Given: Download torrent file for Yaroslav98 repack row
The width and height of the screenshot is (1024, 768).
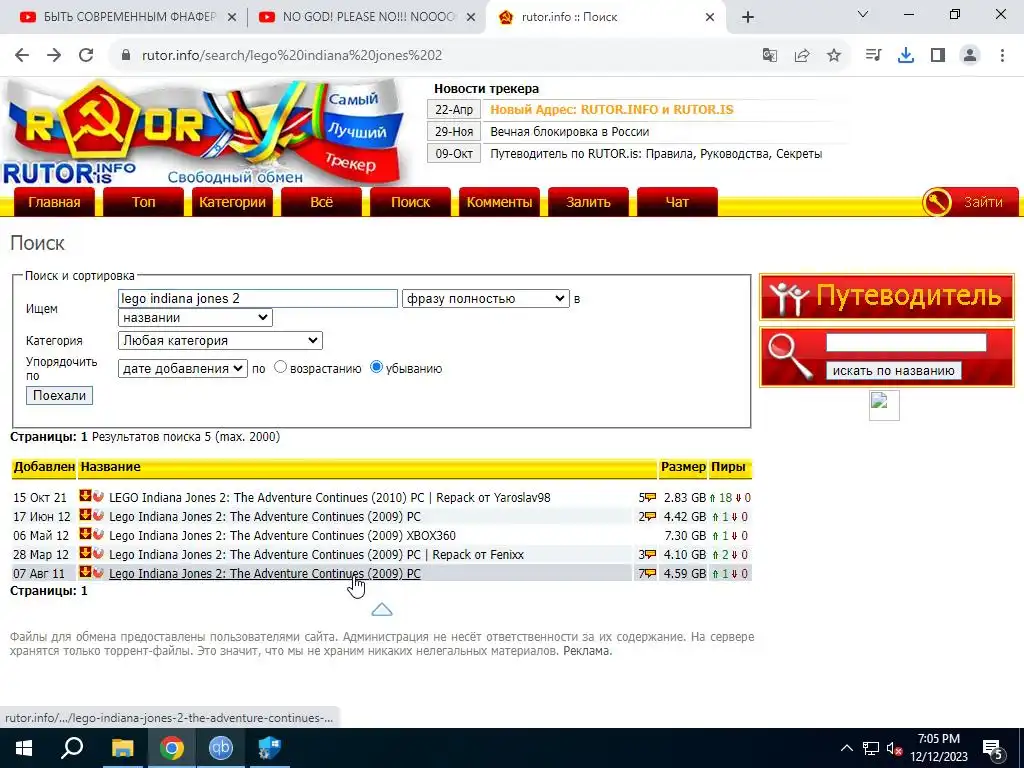Looking at the screenshot, I should pyautogui.click(x=85, y=496).
